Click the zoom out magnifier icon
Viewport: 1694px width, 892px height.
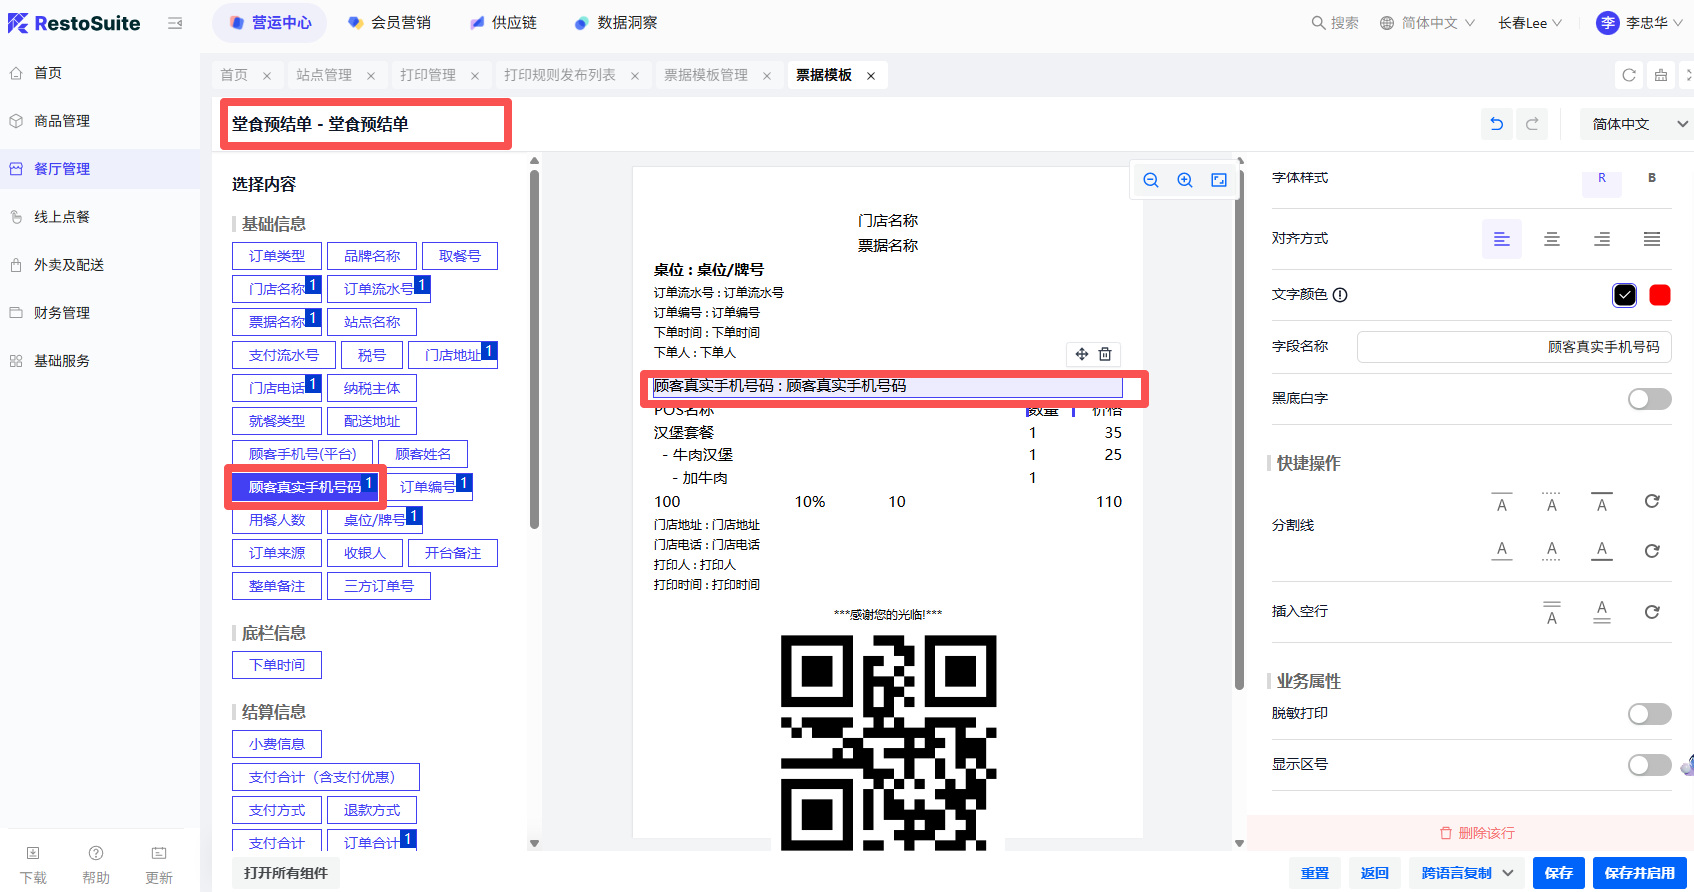(x=1151, y=180)
